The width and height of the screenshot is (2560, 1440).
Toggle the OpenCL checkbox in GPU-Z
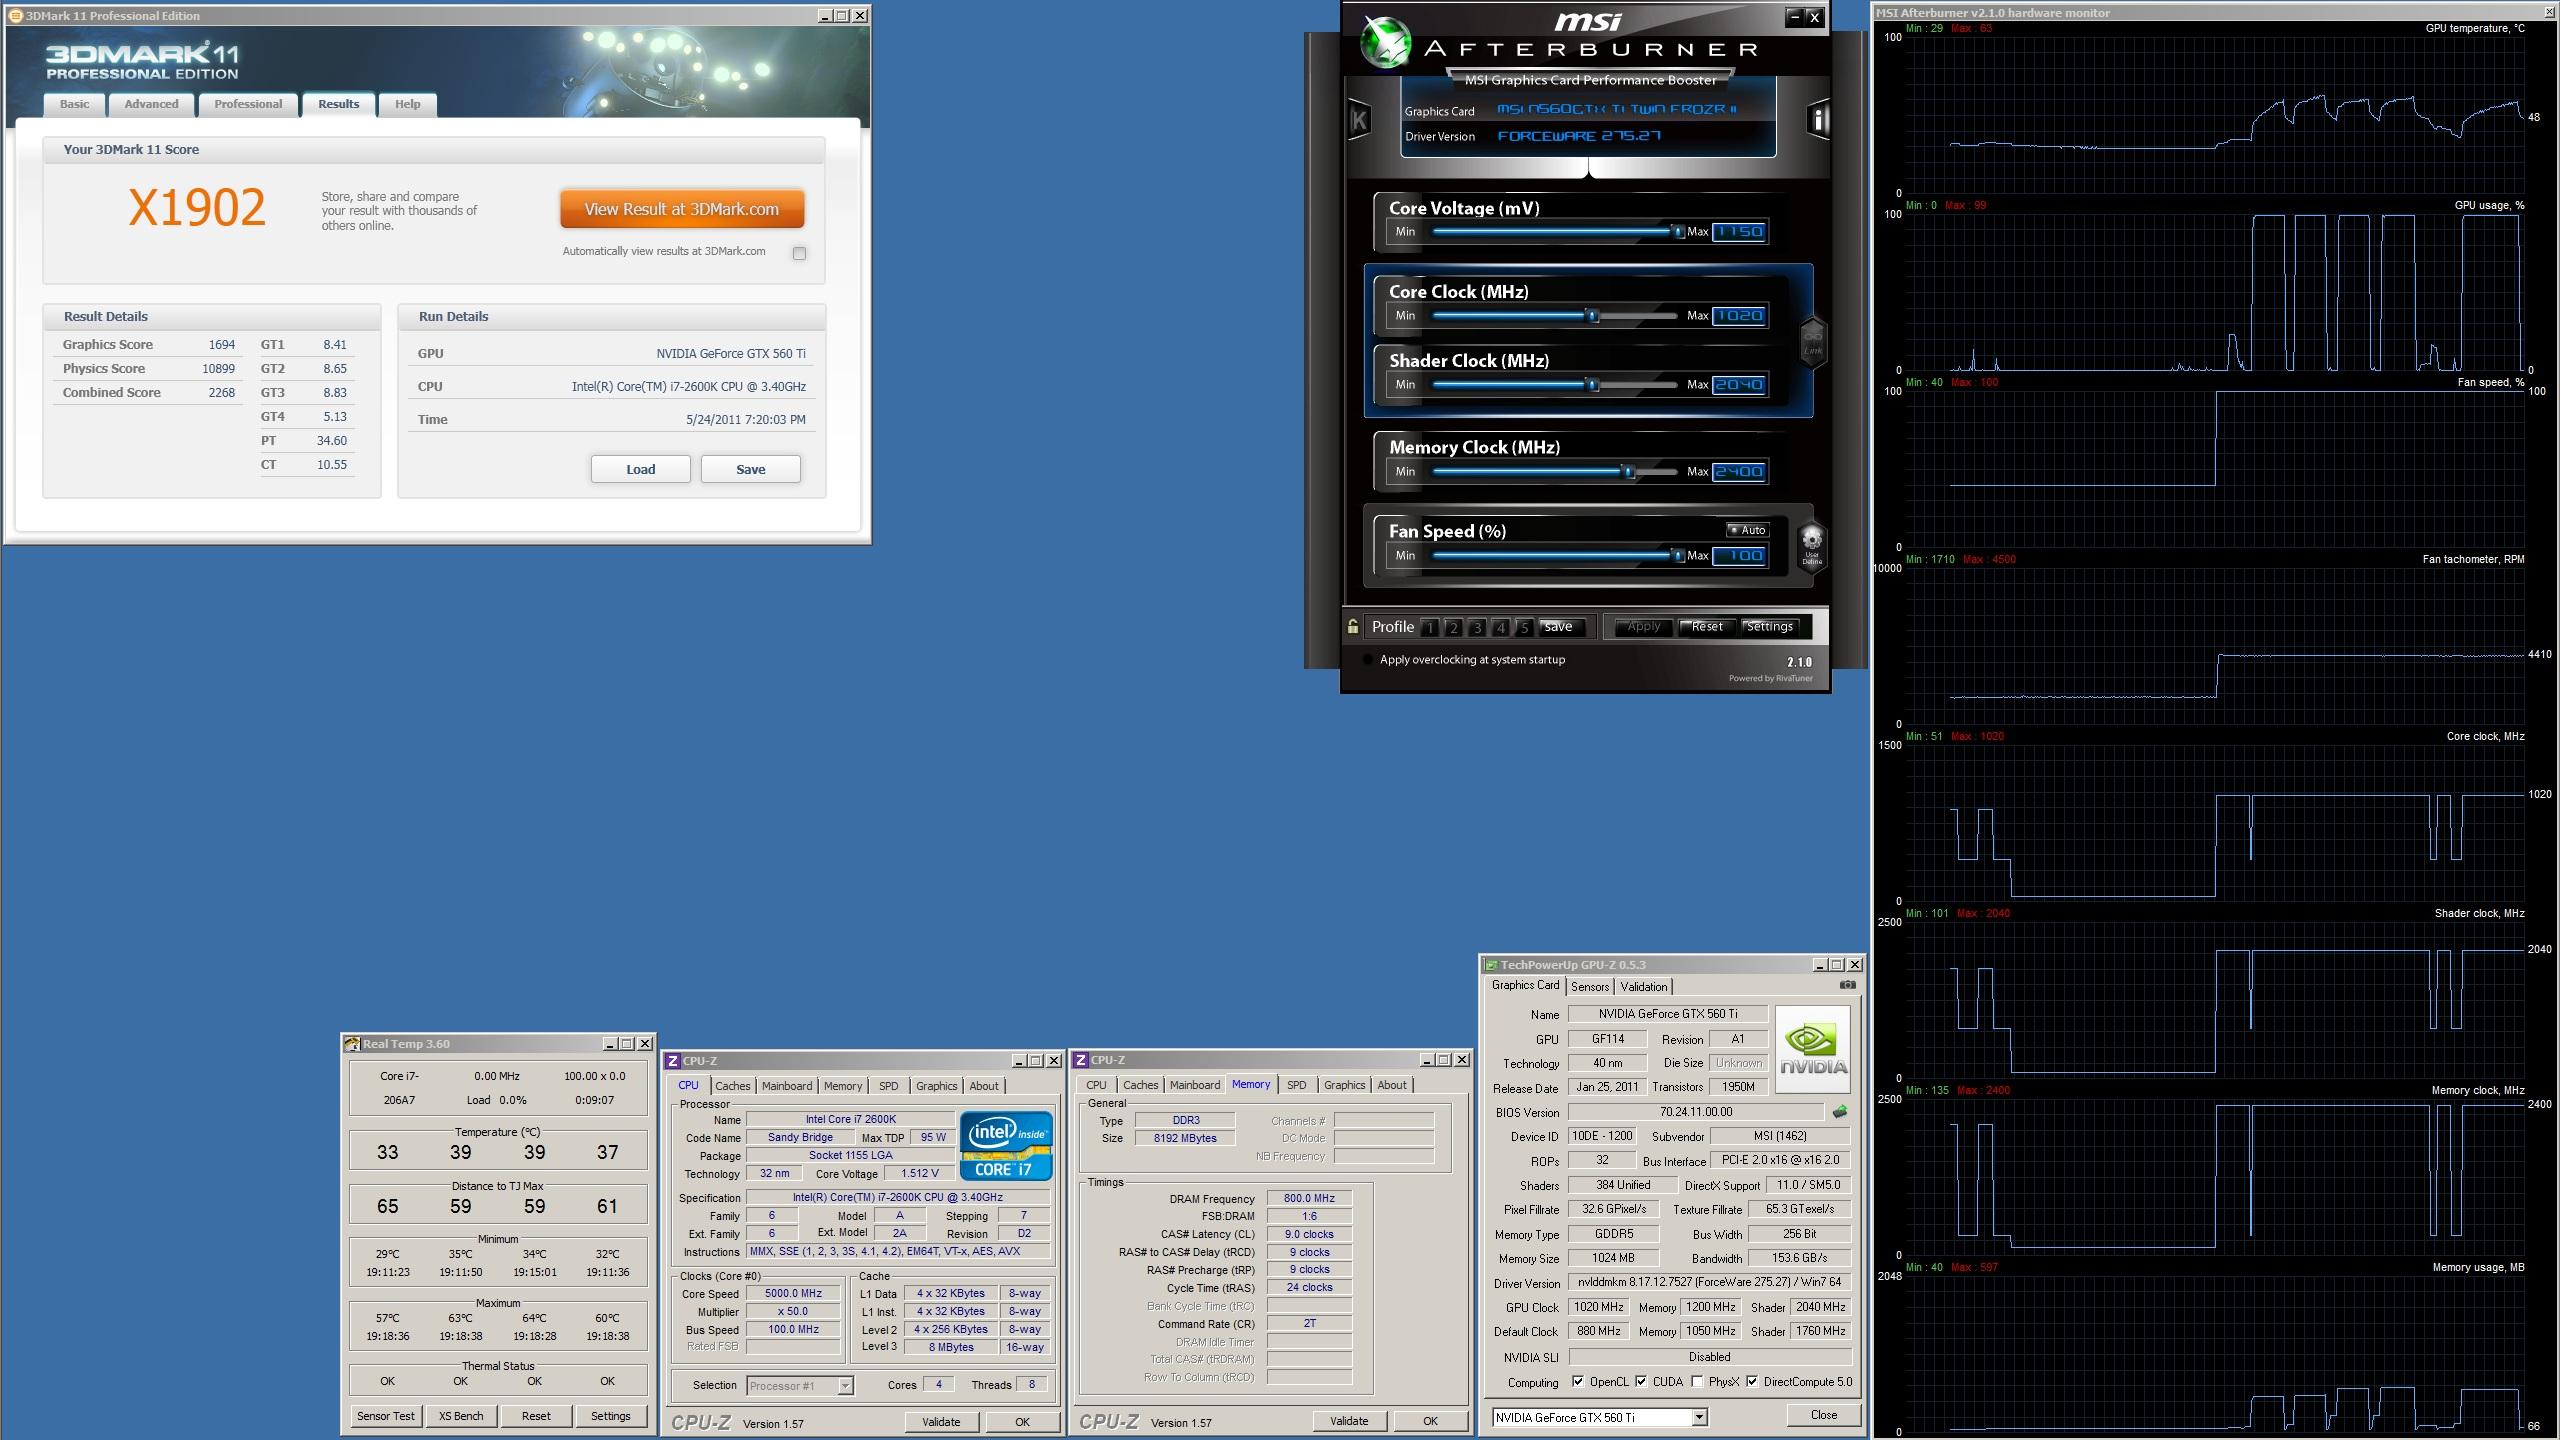[1578, 1382]
